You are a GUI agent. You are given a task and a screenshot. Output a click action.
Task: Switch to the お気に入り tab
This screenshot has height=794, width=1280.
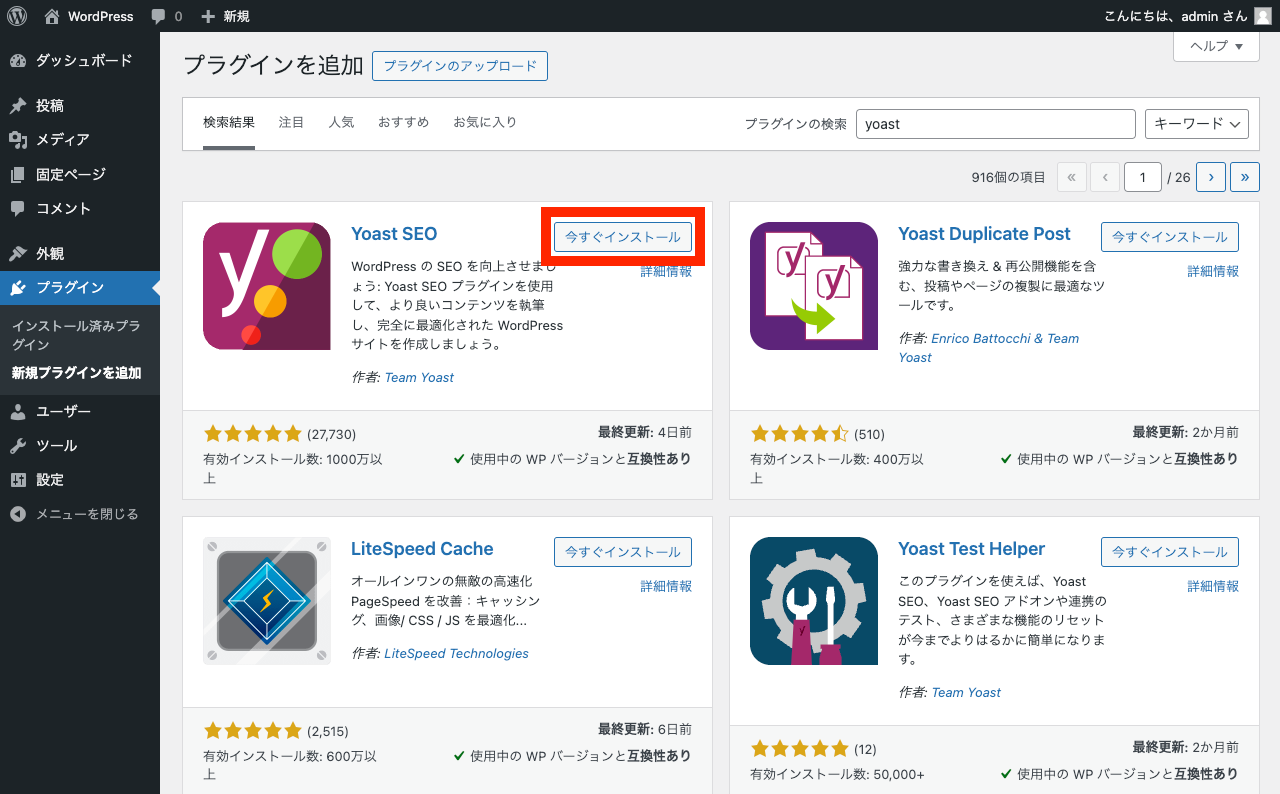tap(485, 123)
